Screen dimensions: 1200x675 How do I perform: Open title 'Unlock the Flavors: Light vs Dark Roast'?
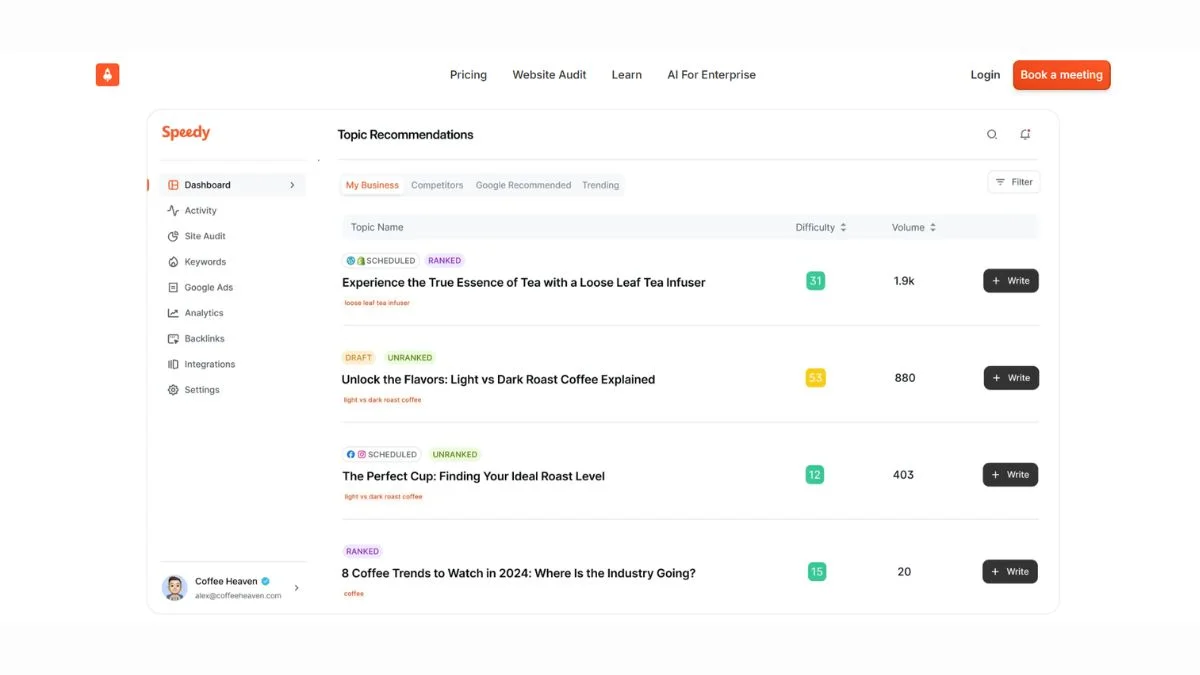click(498, 380)
